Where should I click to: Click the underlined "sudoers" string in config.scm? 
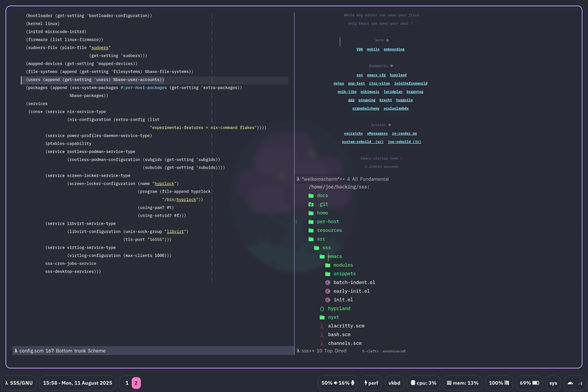pyautogui.click(x=100, y=48)
